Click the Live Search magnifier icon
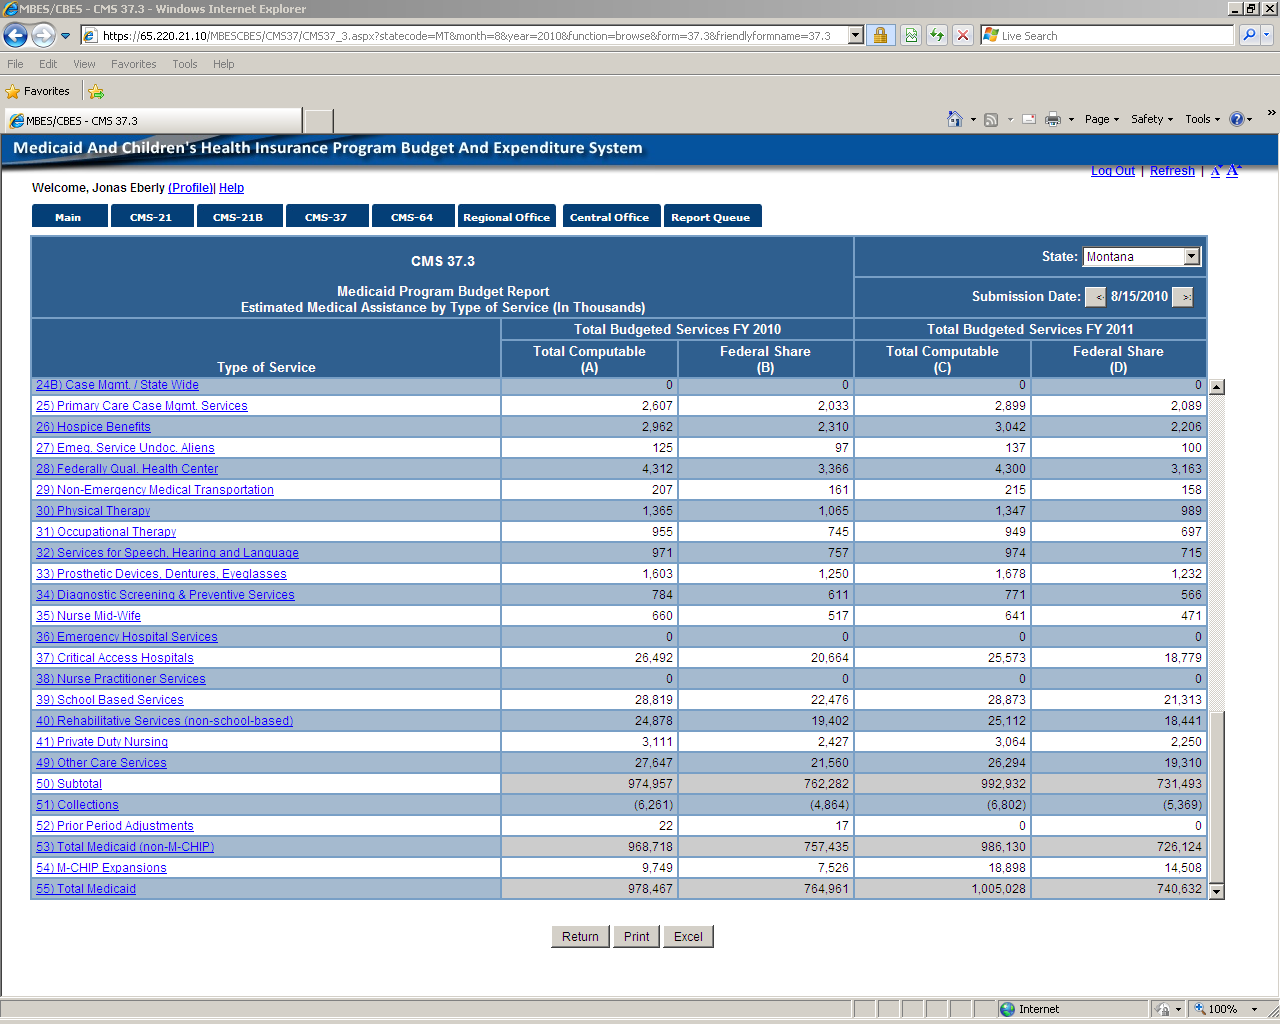 (x=1248, y=36)
